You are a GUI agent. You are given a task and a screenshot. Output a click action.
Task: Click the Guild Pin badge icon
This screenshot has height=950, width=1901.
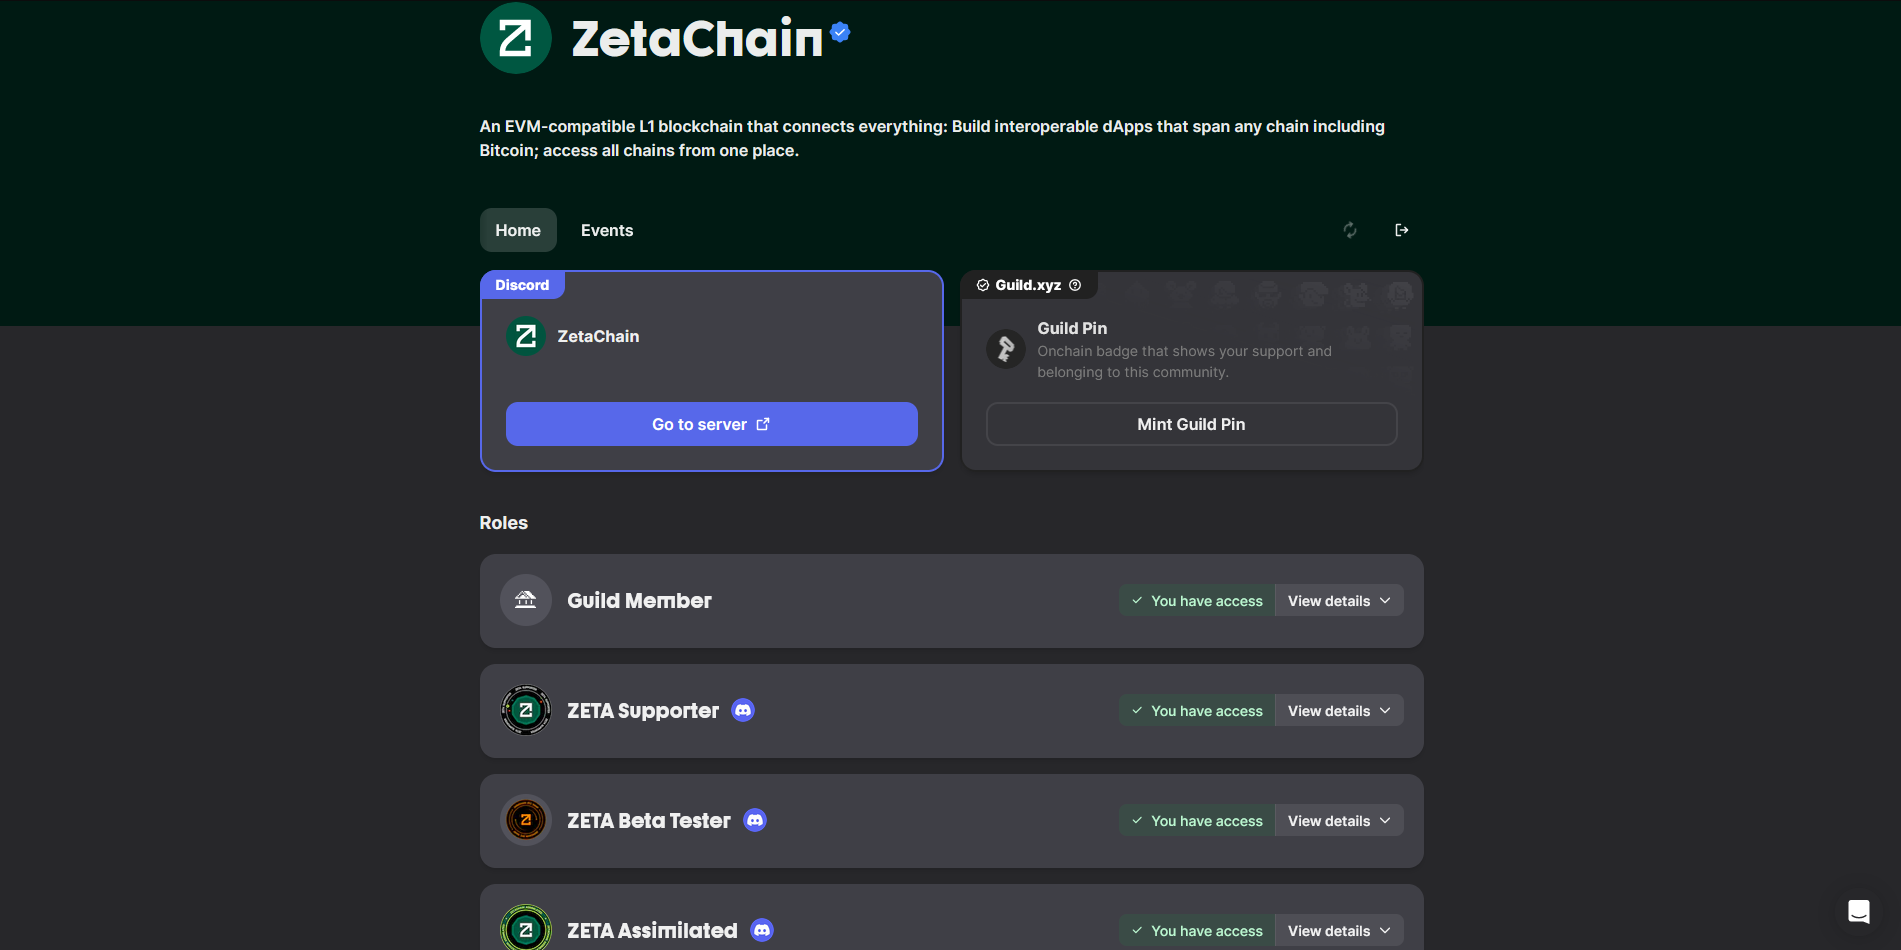pos(1006,349)
